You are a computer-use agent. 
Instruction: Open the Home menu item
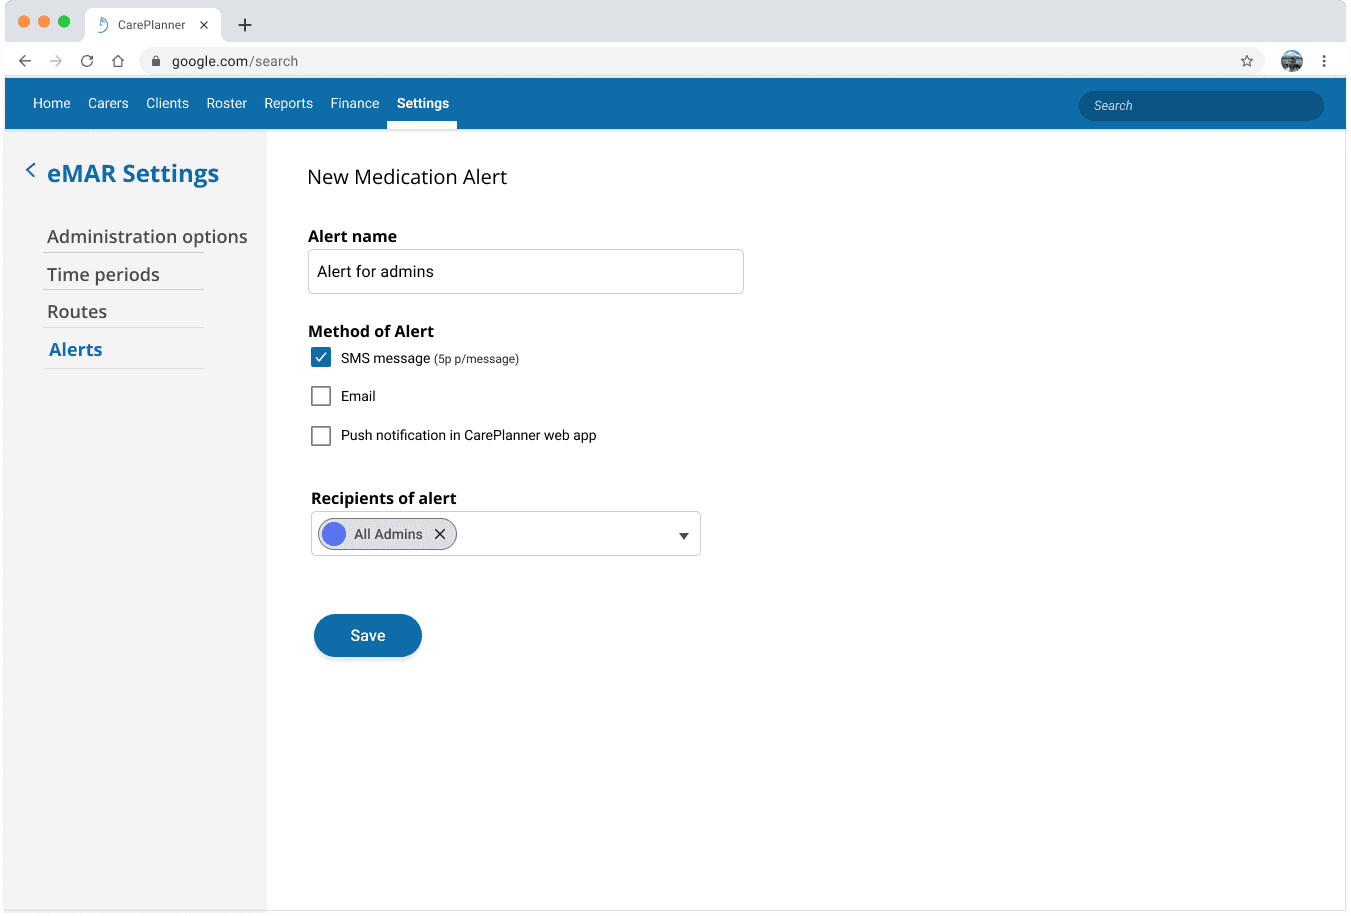click(x=52, y=103)
